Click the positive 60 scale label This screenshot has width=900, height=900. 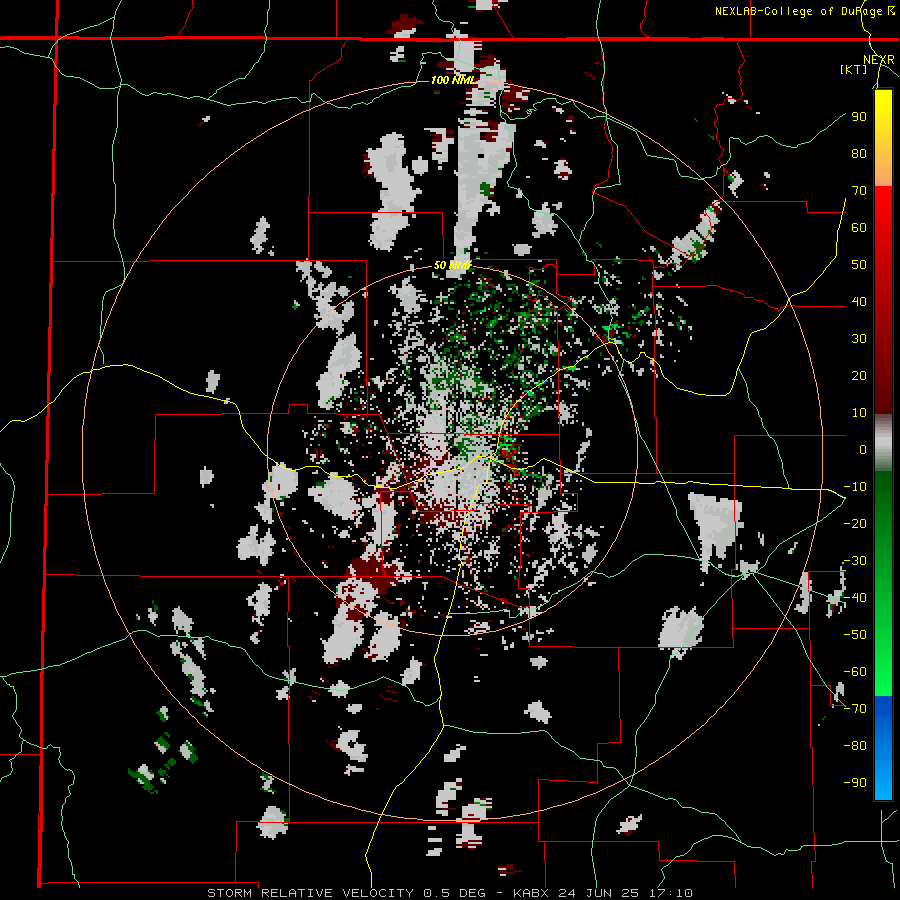(x=859, y=227)
